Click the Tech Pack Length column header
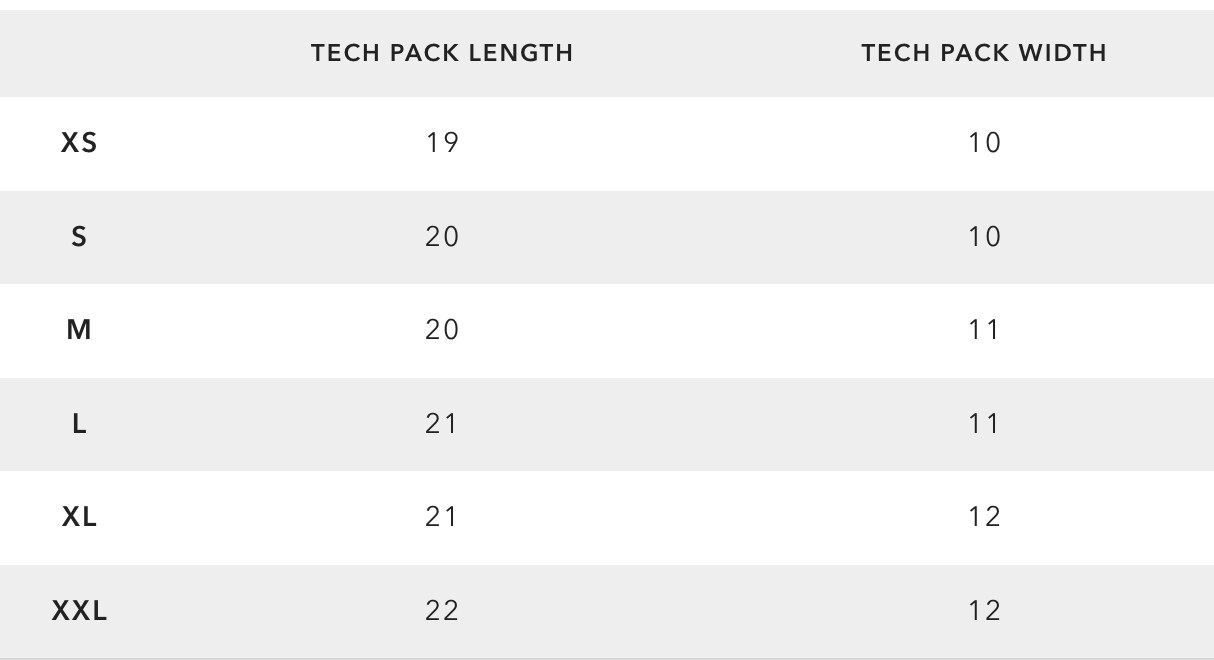1214x660 pixels. point(442,53)
